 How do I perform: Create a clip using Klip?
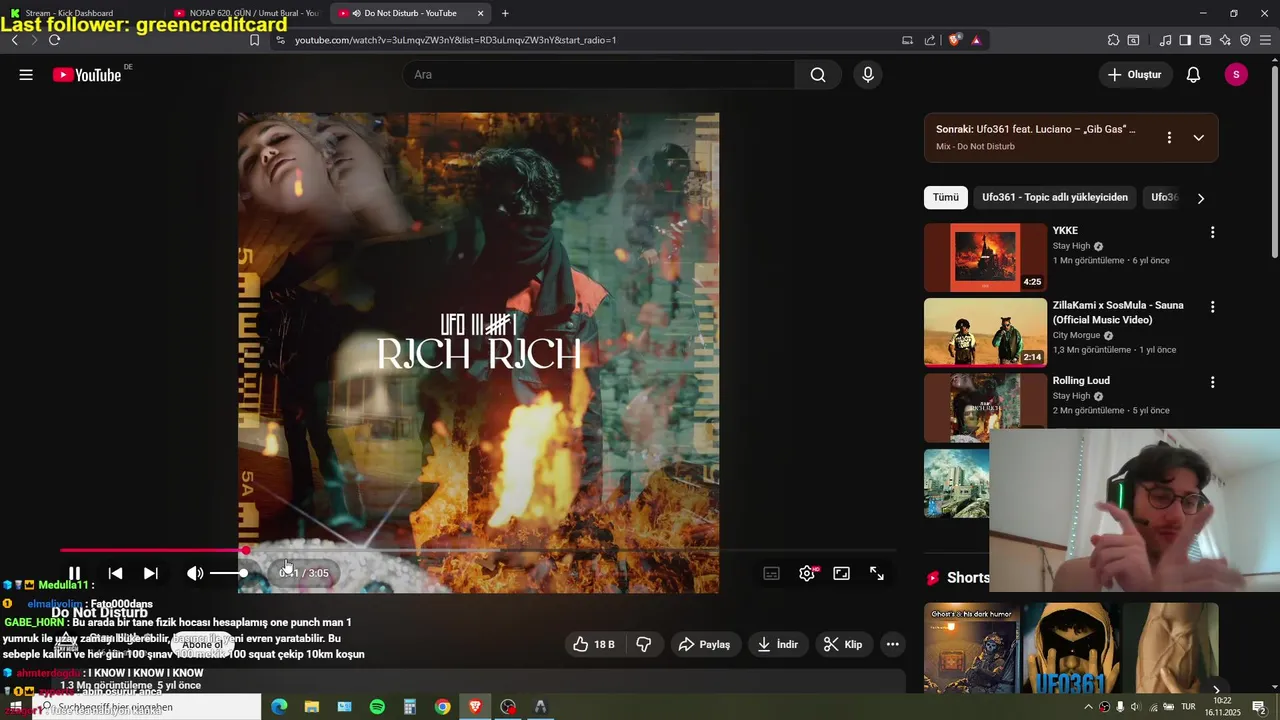point(842,644)
